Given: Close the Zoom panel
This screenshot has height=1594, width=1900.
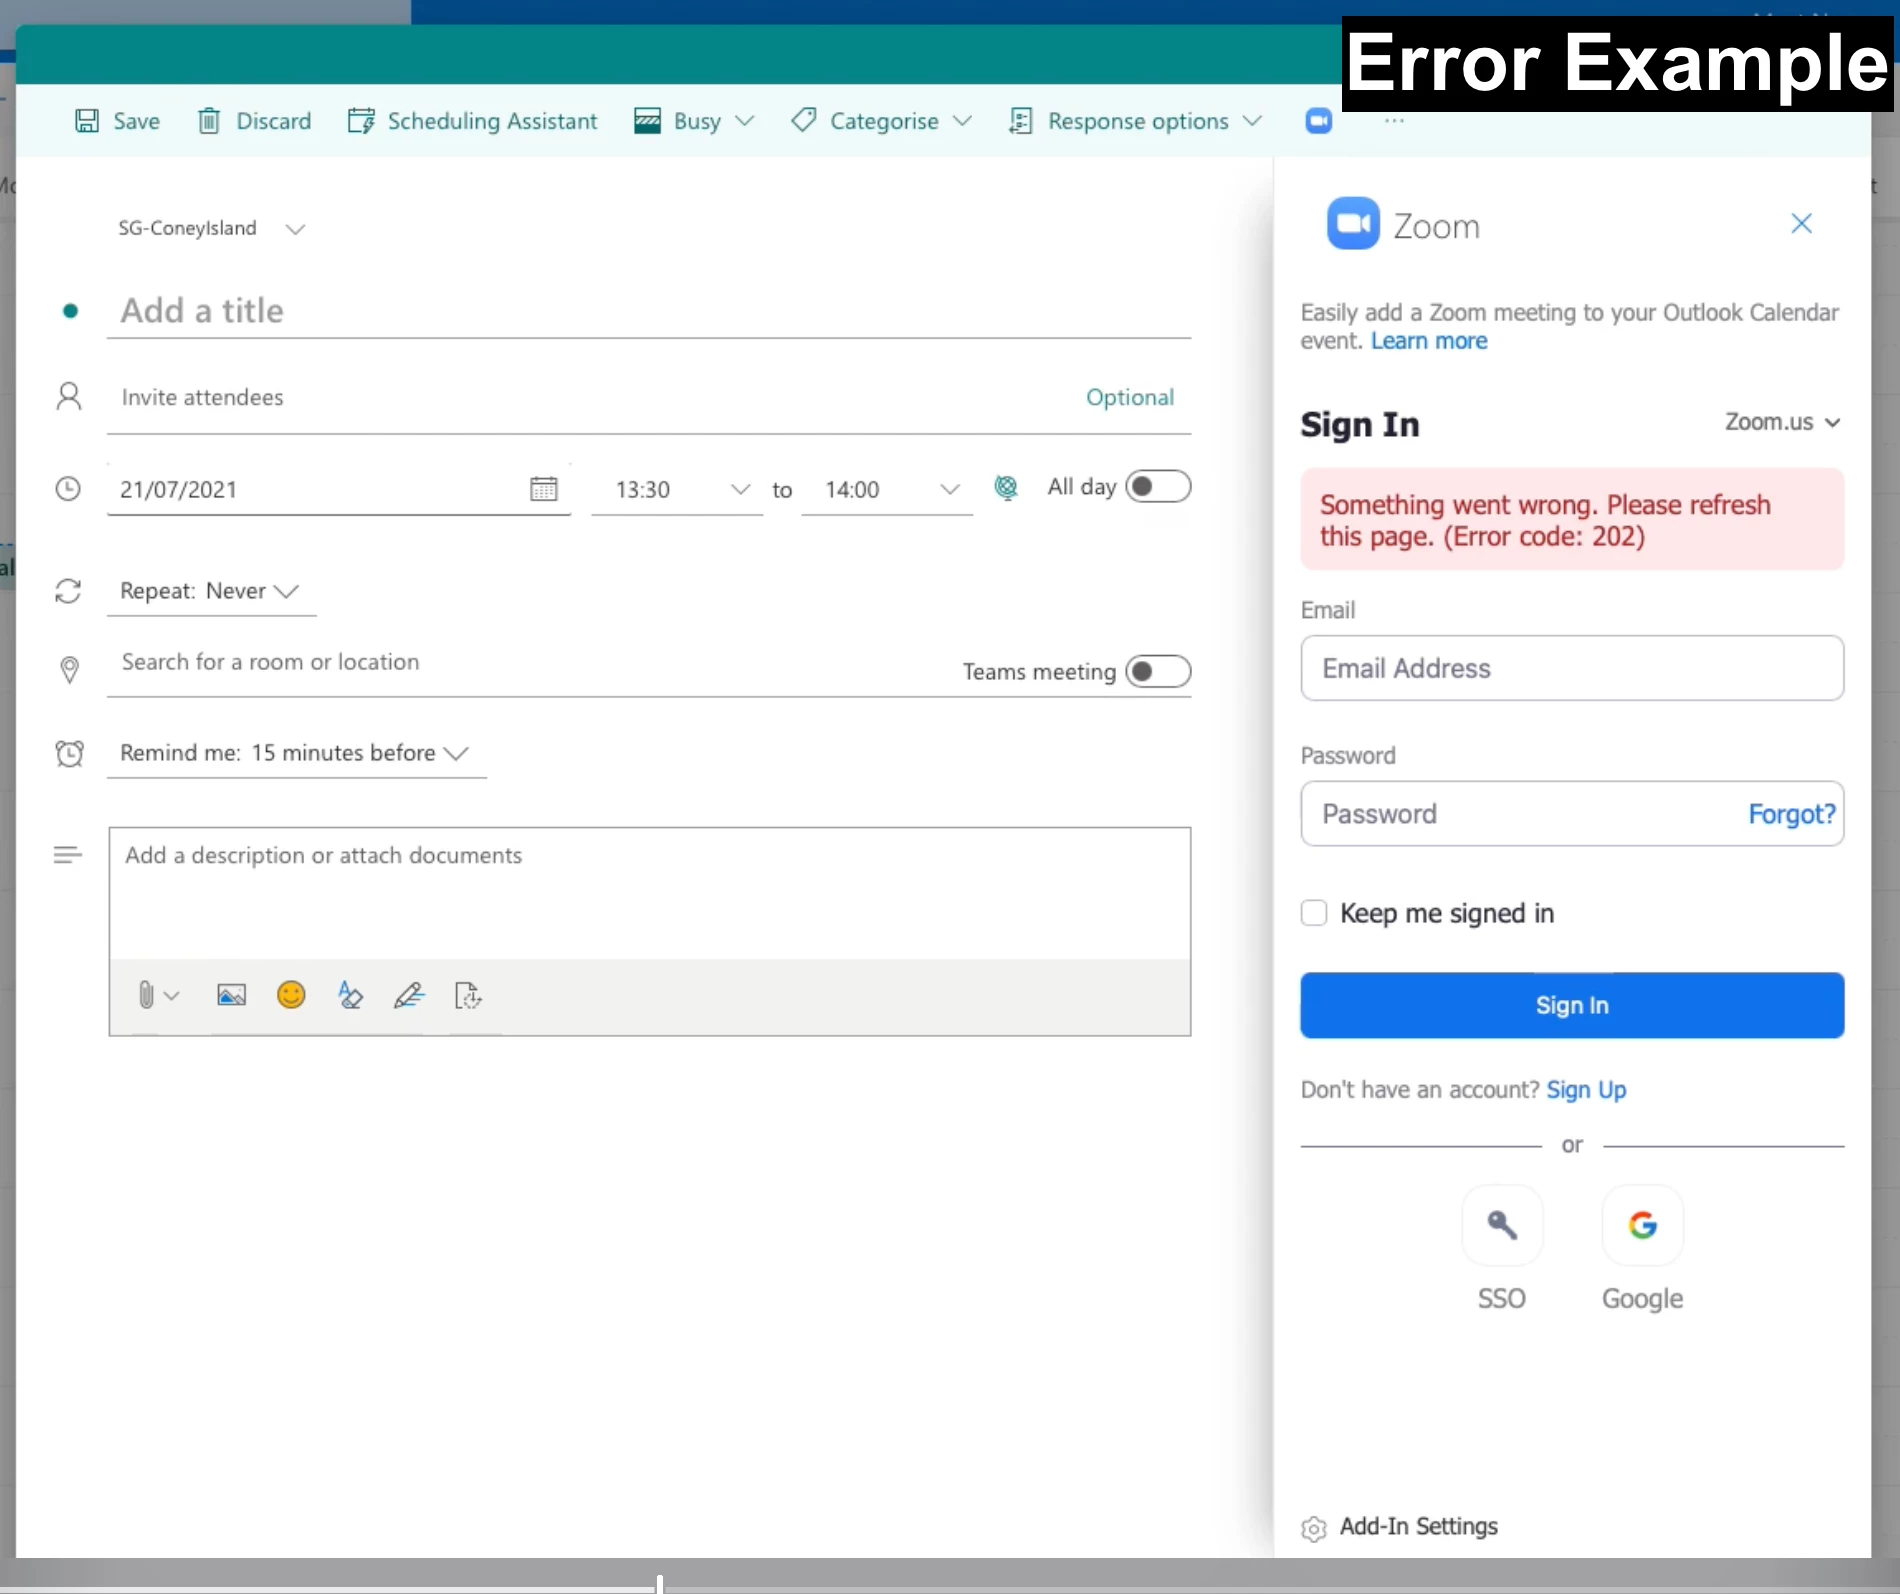Looking at the screenshot, I should tap(1801, 223).
